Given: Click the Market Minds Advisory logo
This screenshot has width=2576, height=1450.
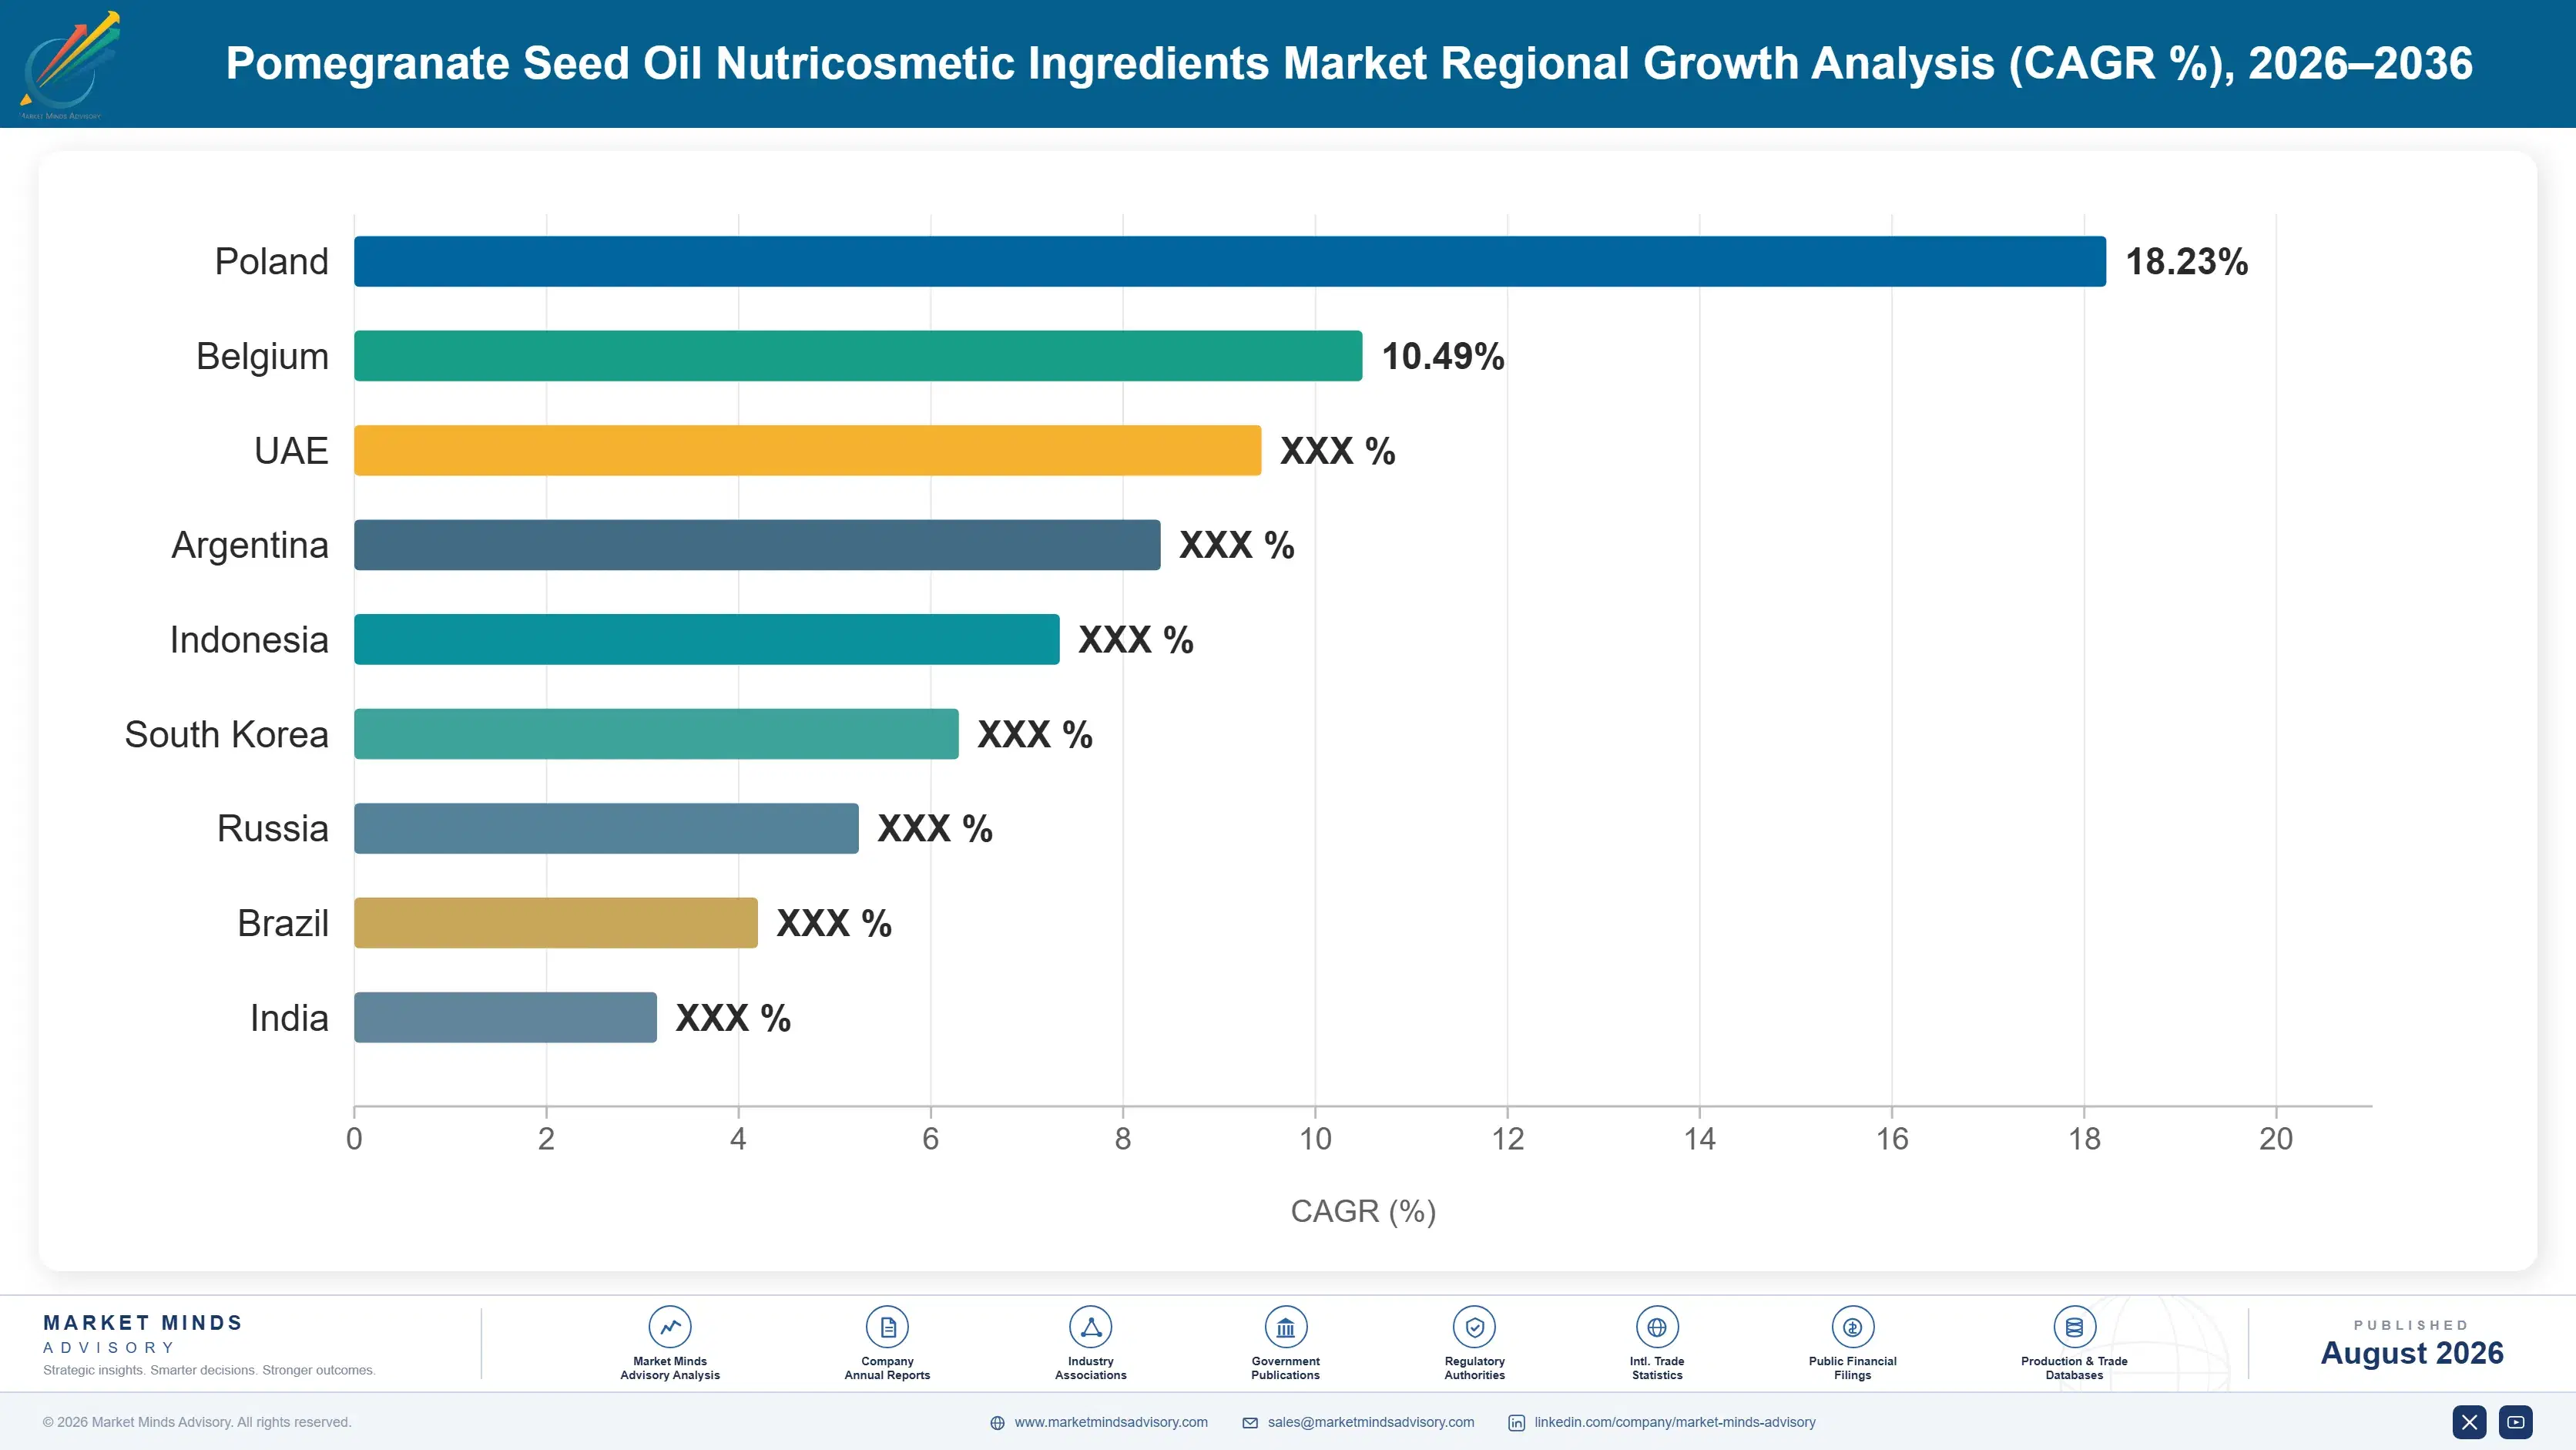Looking at the screenshot, I should [x=69, y=64].
